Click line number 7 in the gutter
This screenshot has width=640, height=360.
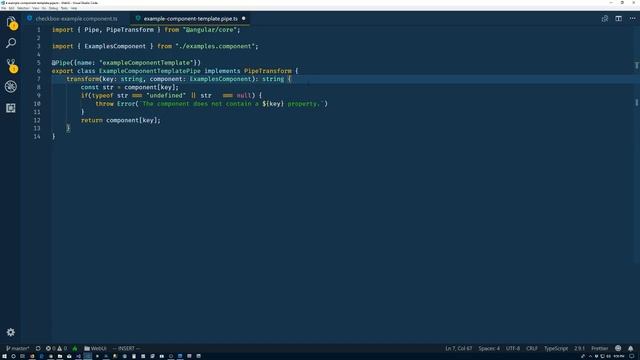(39, 79)
